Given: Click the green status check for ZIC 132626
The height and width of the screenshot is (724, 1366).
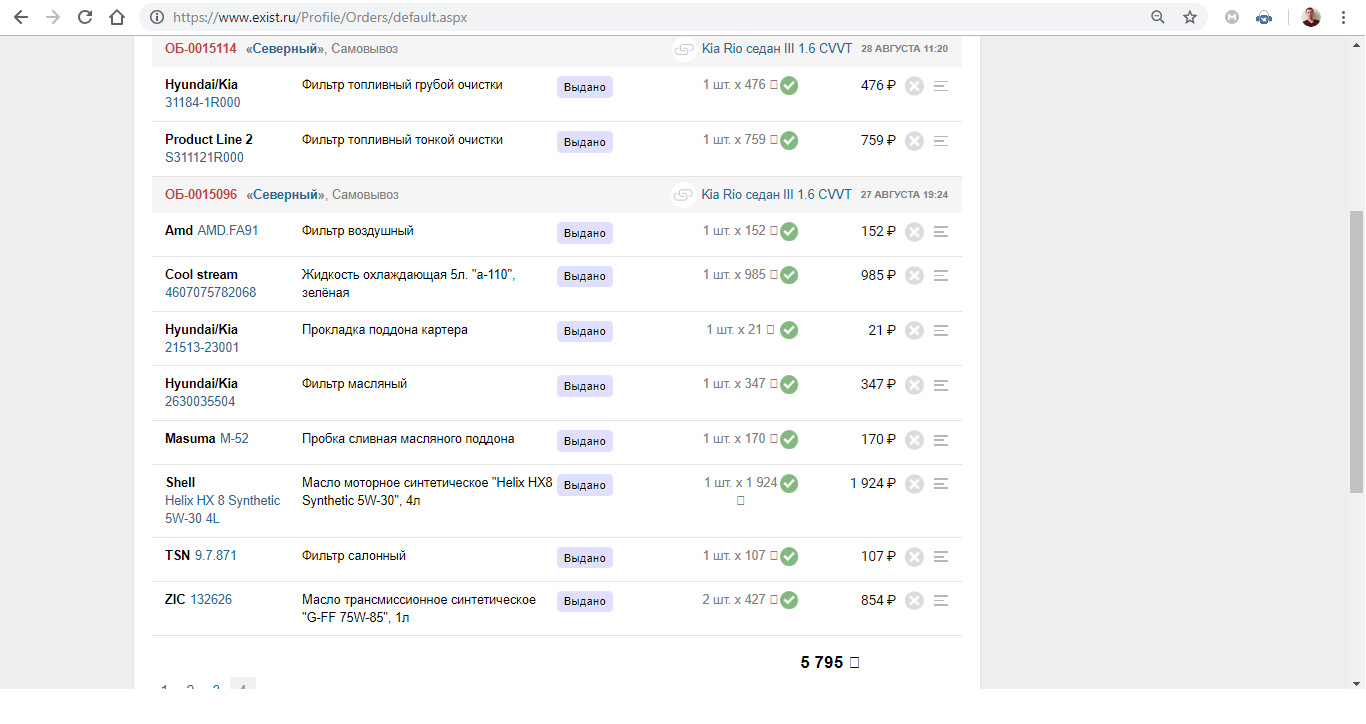Looking at the screenshot, I should (x=789, y=601).
